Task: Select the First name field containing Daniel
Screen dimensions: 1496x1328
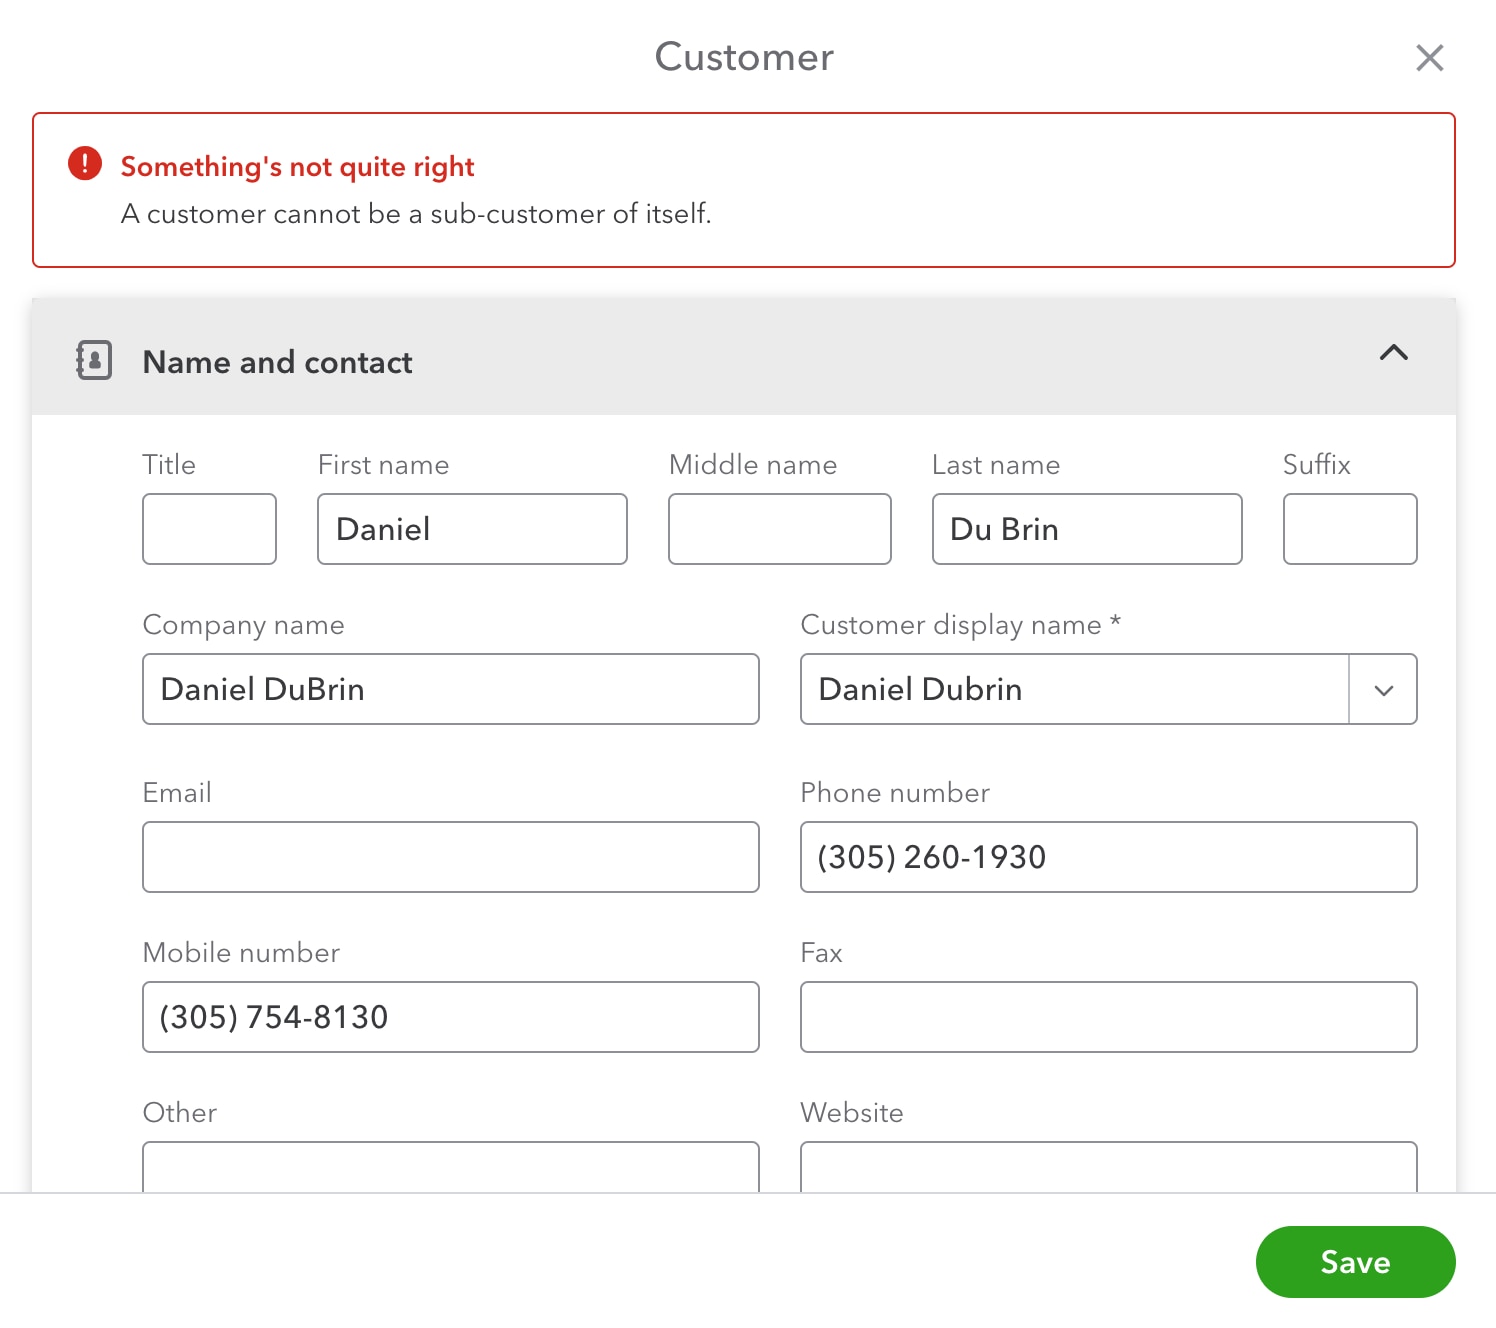Action: click(x=471, y=529)
